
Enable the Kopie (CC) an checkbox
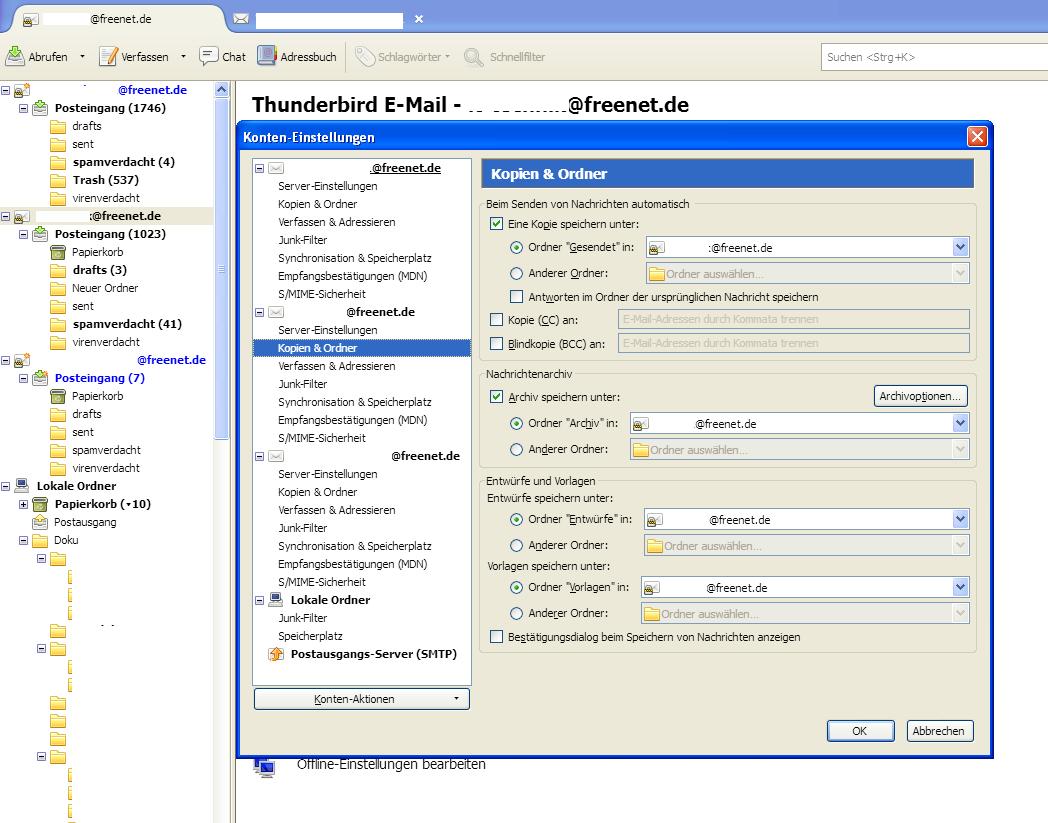496,320
